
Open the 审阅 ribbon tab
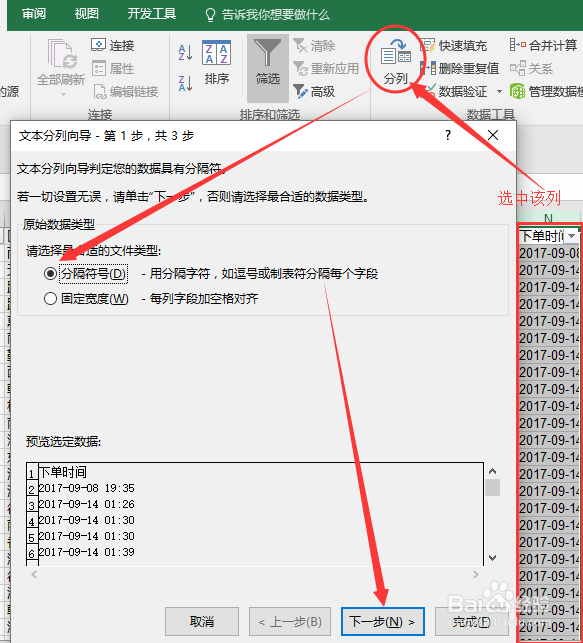click(34, 14)
